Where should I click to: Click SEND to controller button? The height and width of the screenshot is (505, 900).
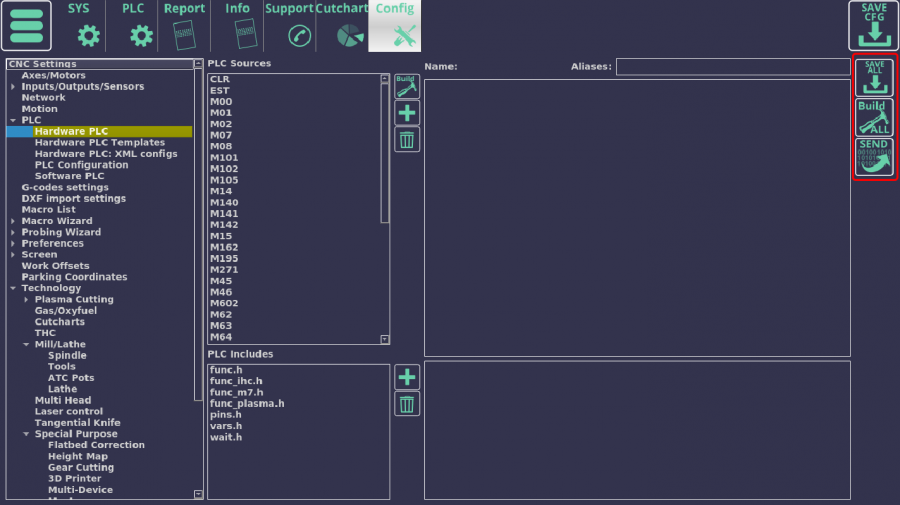(x=874, y=157)
